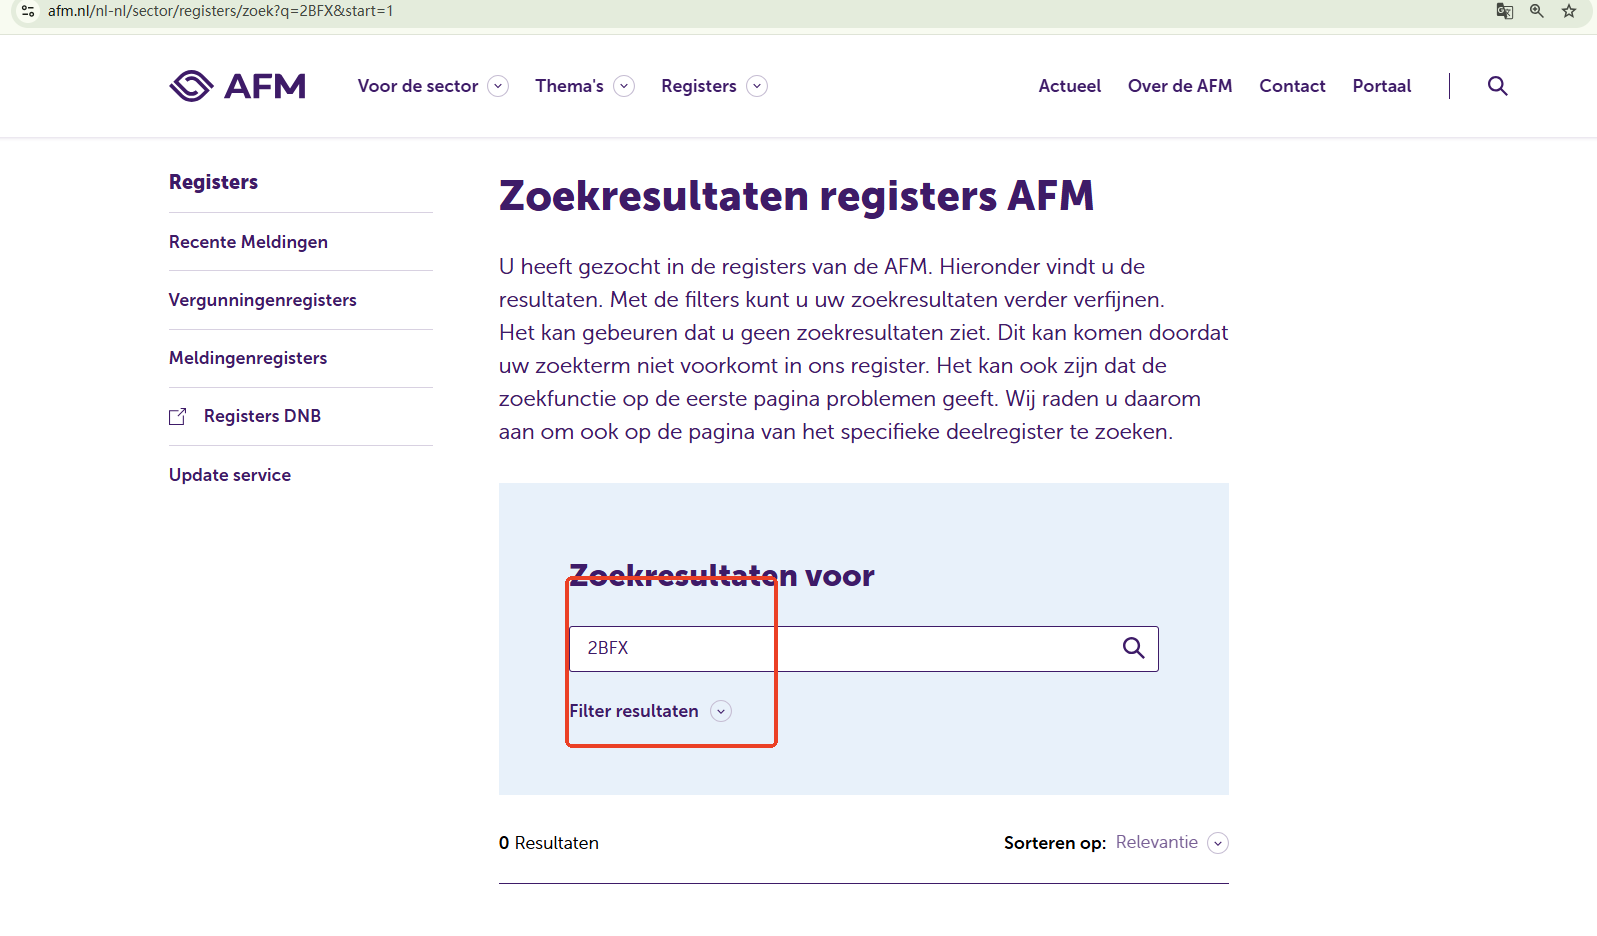The height and width of the screenshot is (936, 1597).
Task: Click the search field containing 2BFX
Action: [840, 648]
